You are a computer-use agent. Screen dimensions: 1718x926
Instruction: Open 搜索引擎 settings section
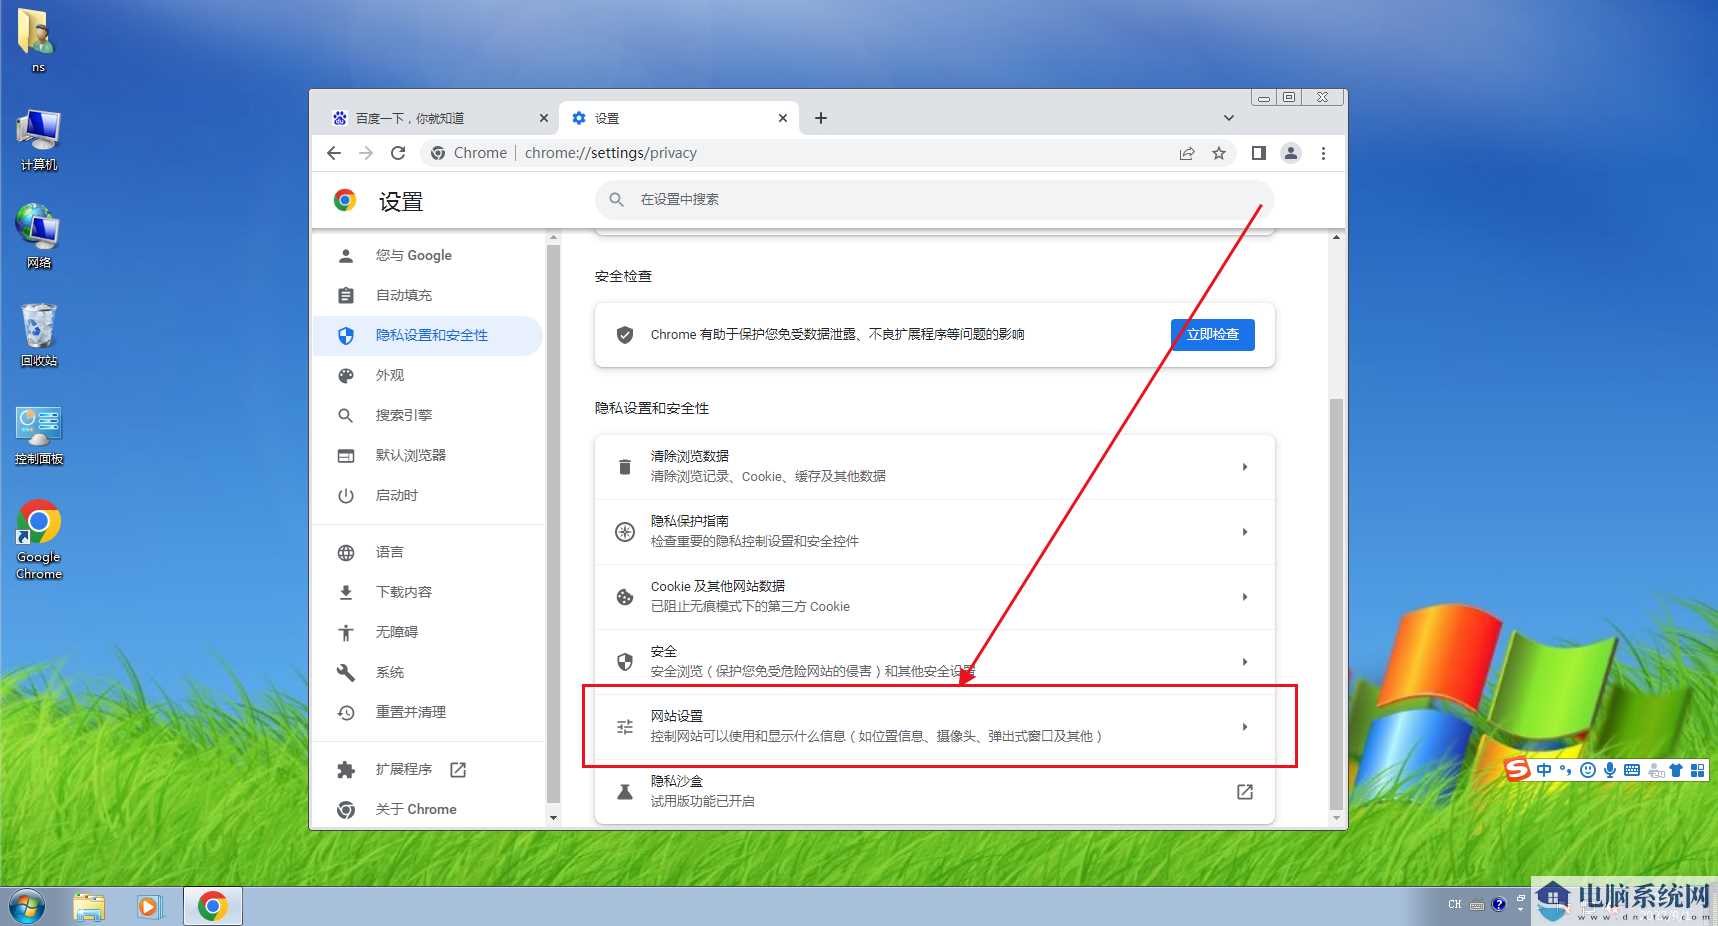click(428, 416)
